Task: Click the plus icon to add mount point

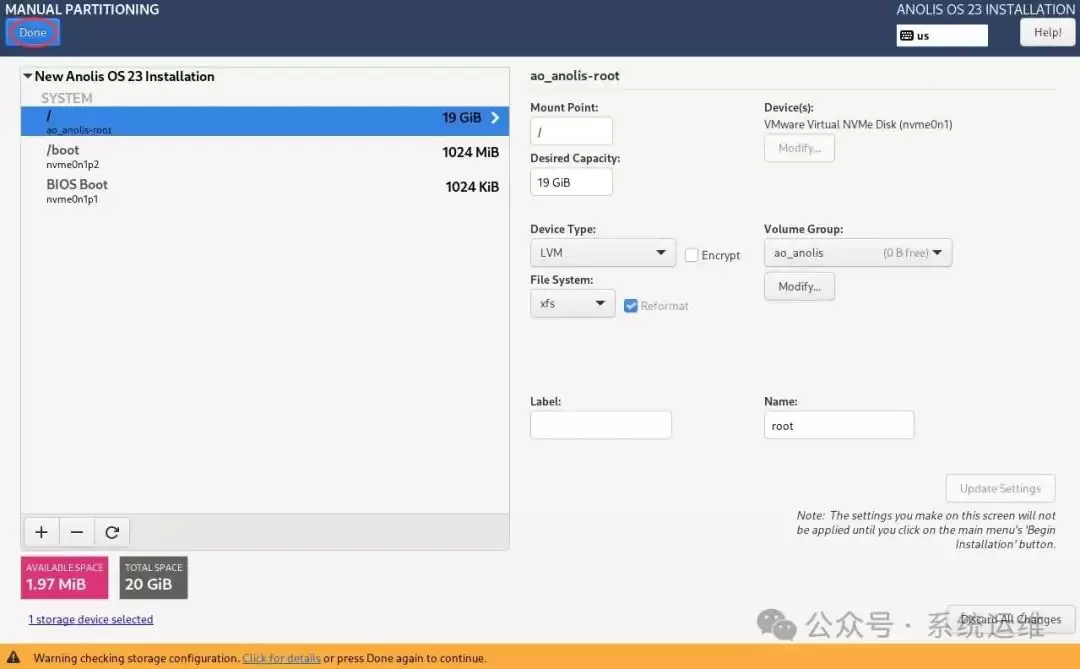Action: 41,532
